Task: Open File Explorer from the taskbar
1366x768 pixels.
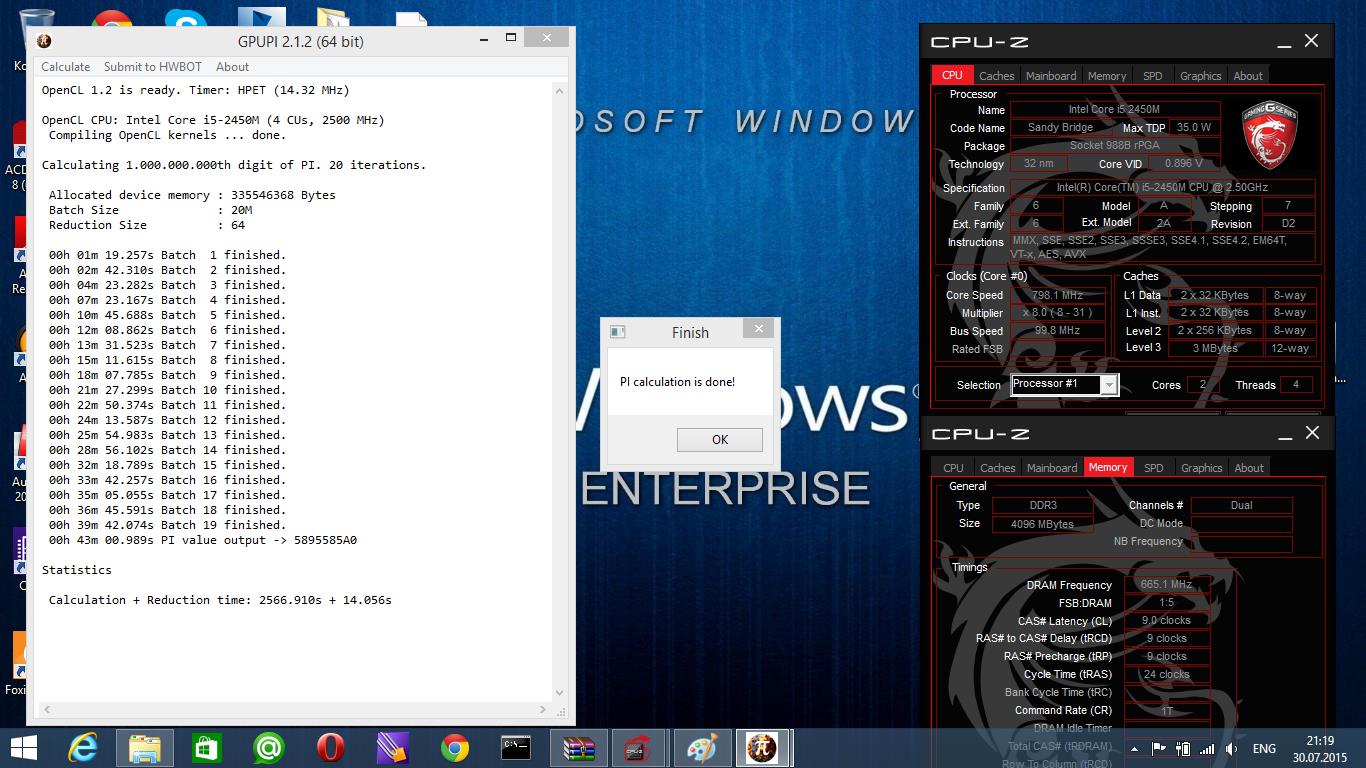Action: pyautogui.click(x=144, y=748)
